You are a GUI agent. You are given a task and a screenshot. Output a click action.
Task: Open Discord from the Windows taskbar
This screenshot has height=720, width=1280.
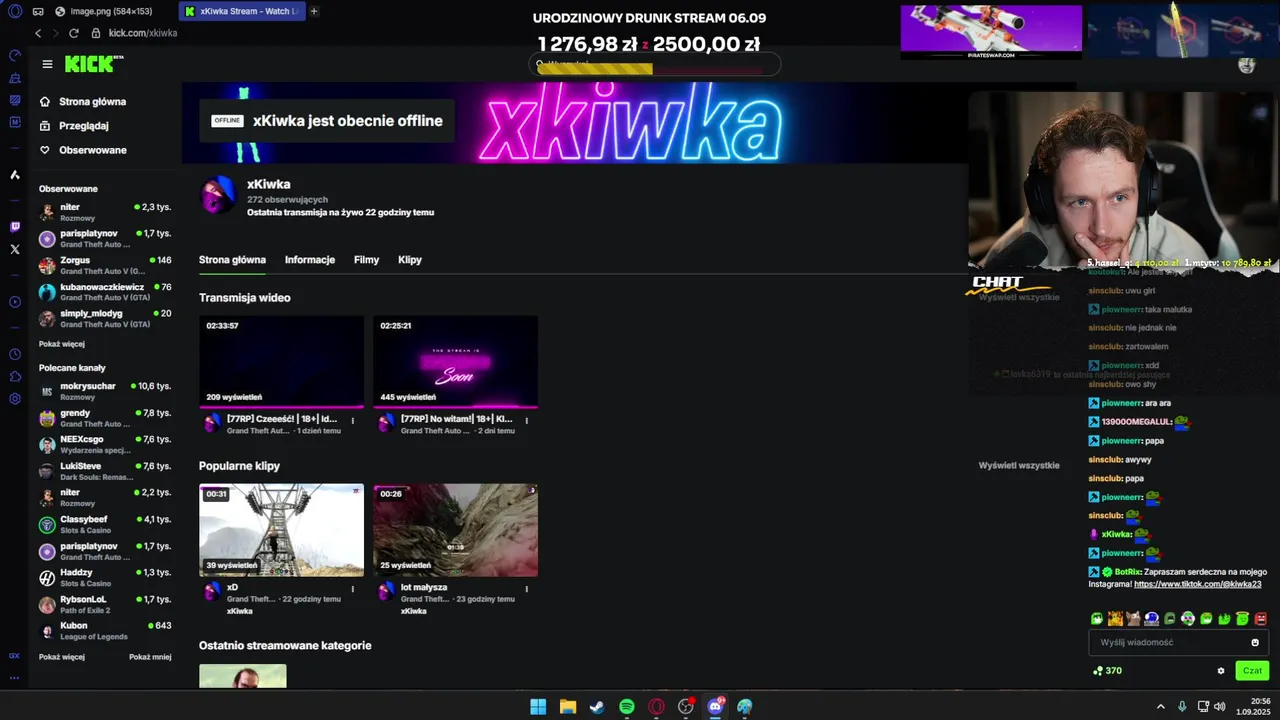tap(715, 707)
